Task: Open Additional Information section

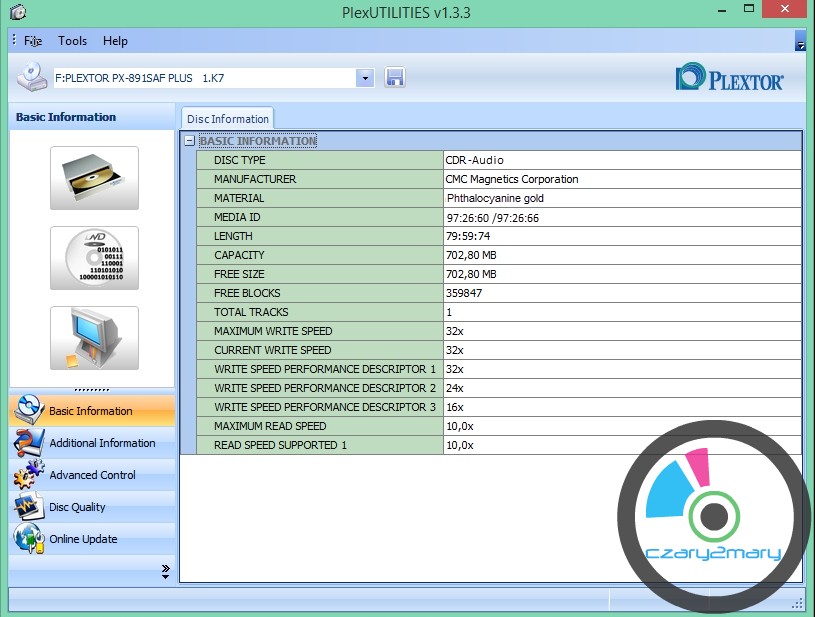Action: click(x=102, y=443)
